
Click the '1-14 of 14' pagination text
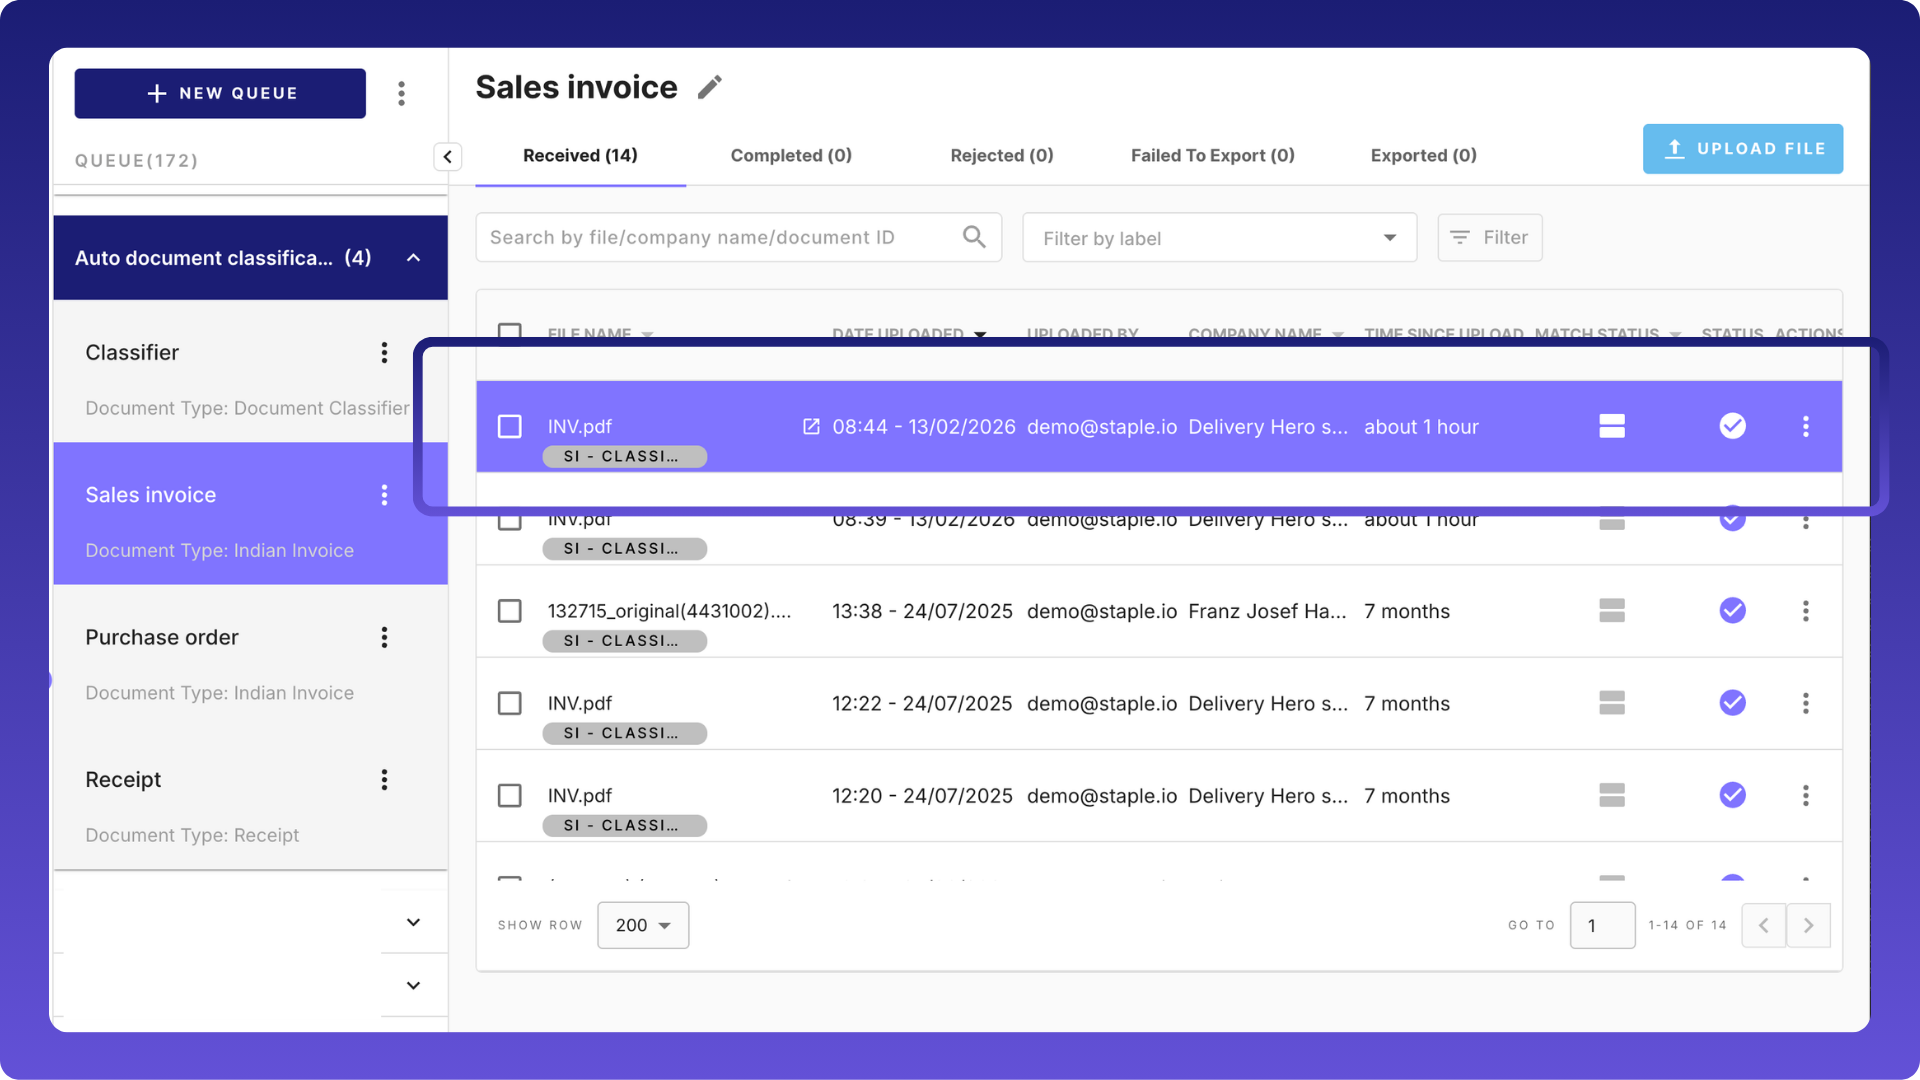coord(1688,926)
